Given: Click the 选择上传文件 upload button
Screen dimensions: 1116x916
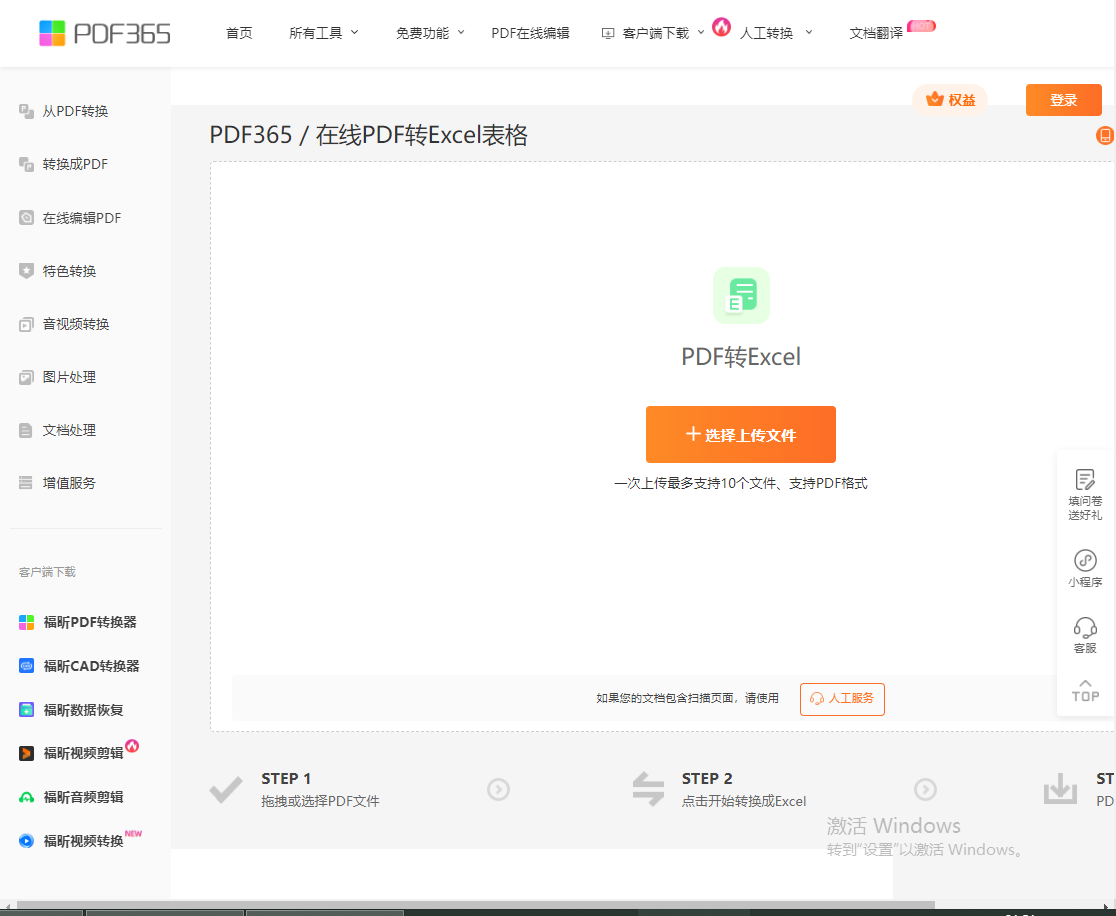Looking at the screenshot, I should click(x=740, y=435).
